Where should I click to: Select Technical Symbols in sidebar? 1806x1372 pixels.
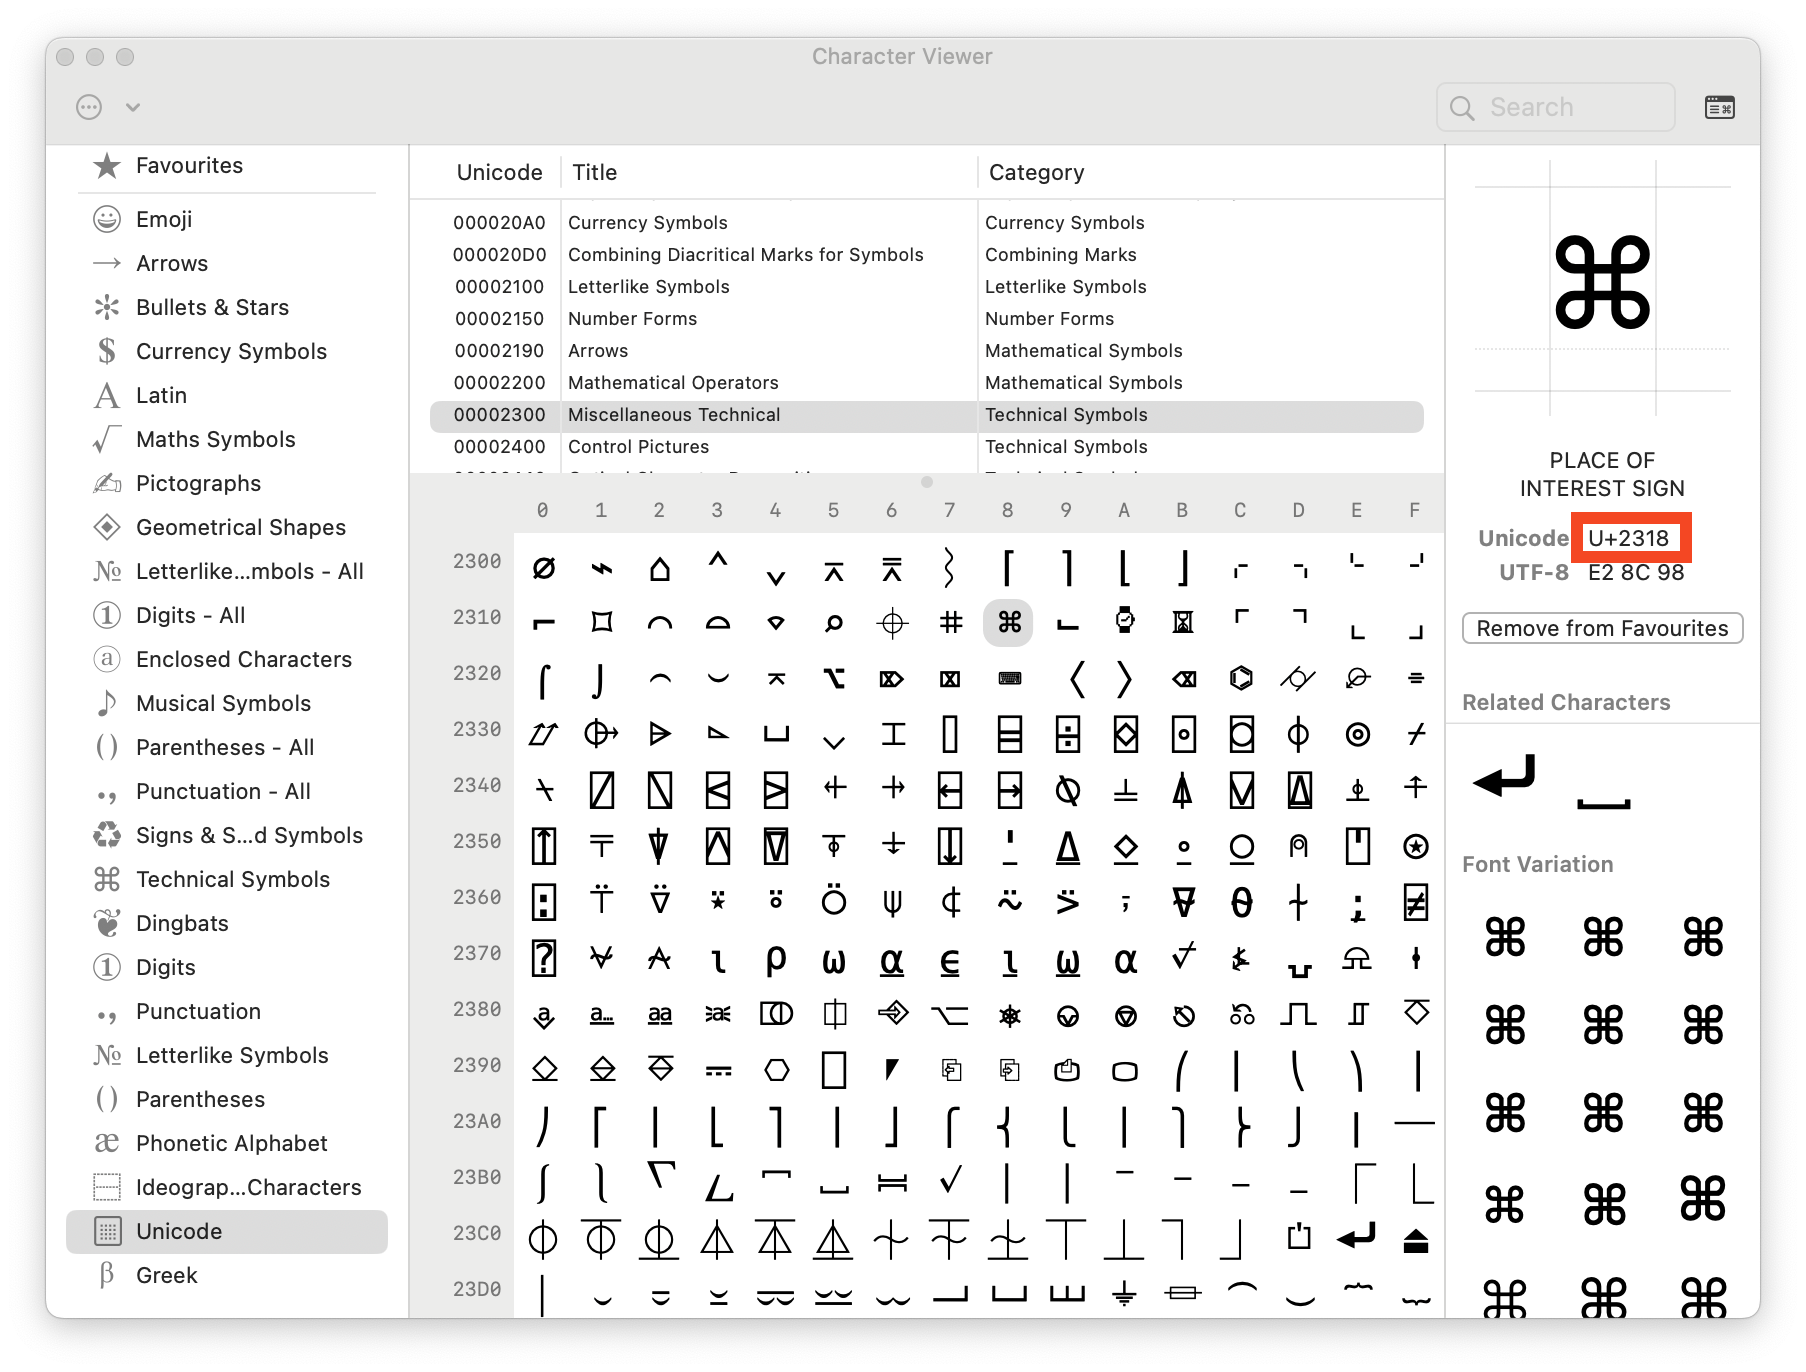(227, 879)
